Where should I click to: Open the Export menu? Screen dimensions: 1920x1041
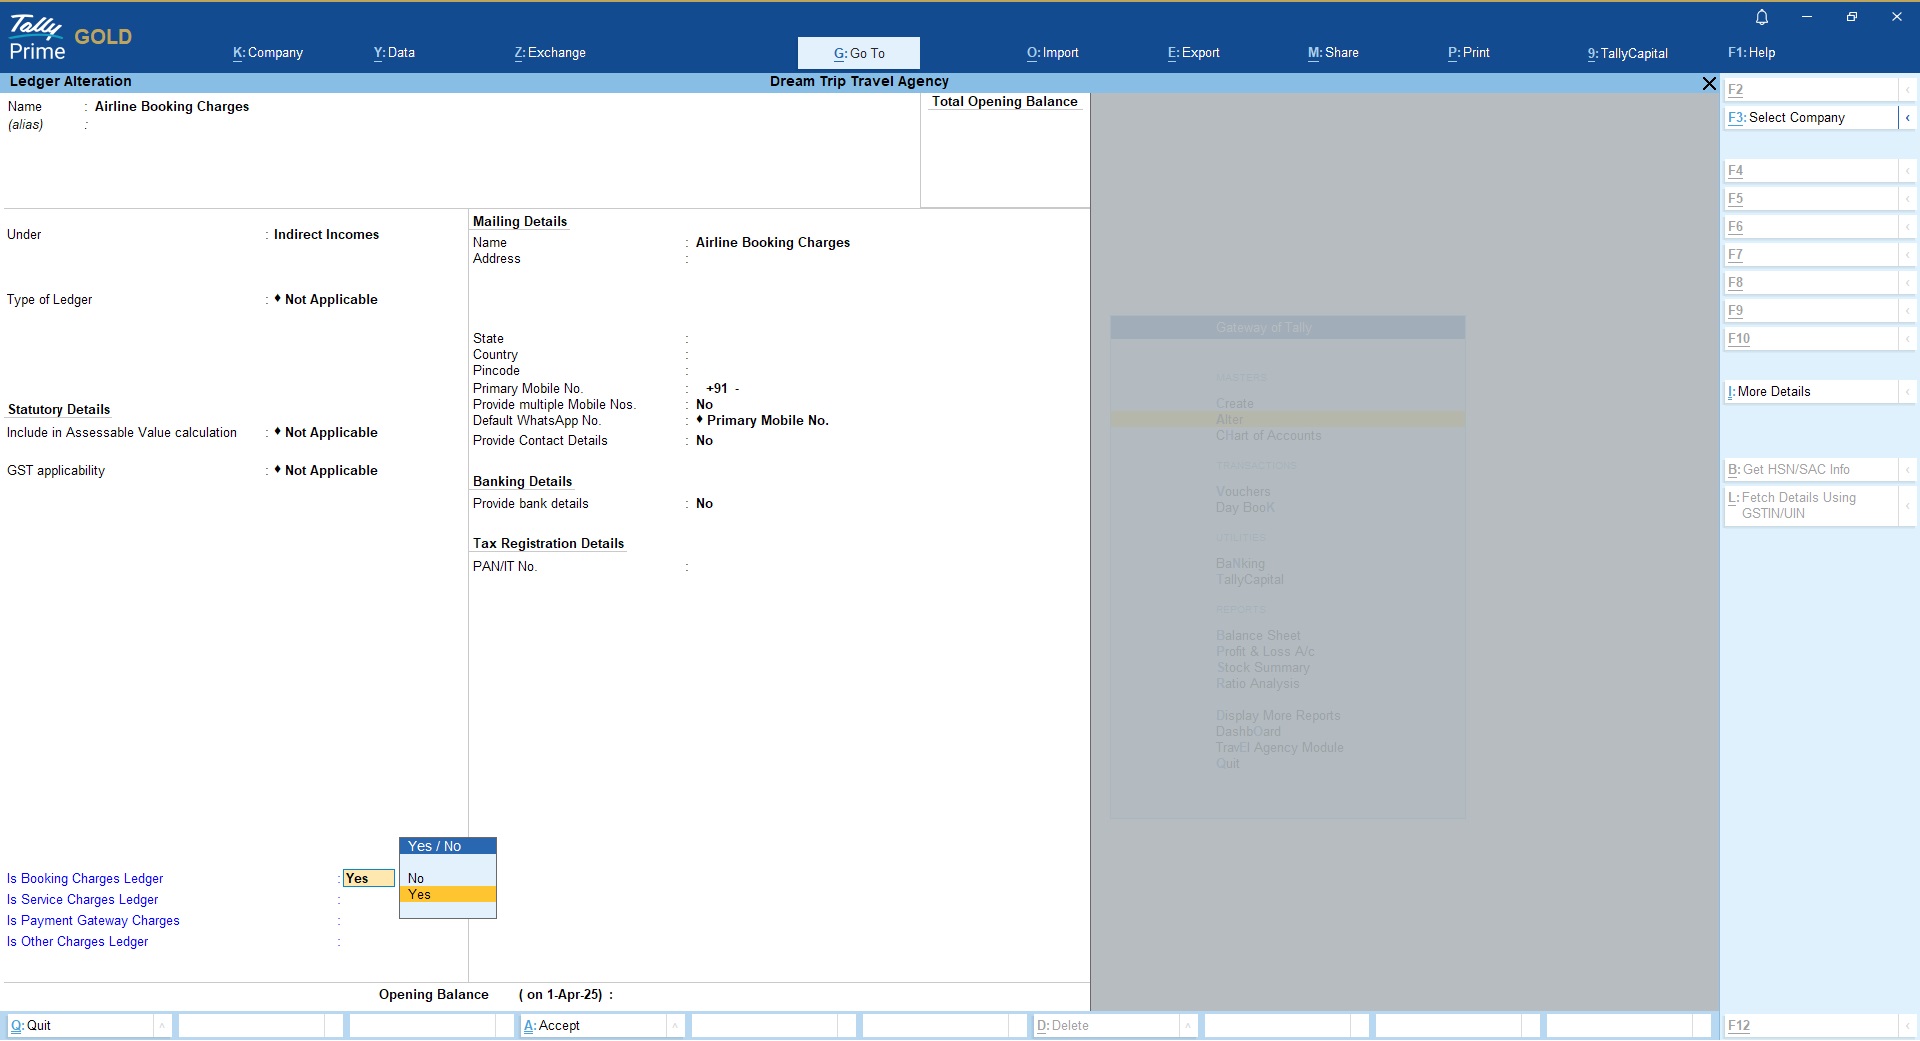tap(1193, 53)
